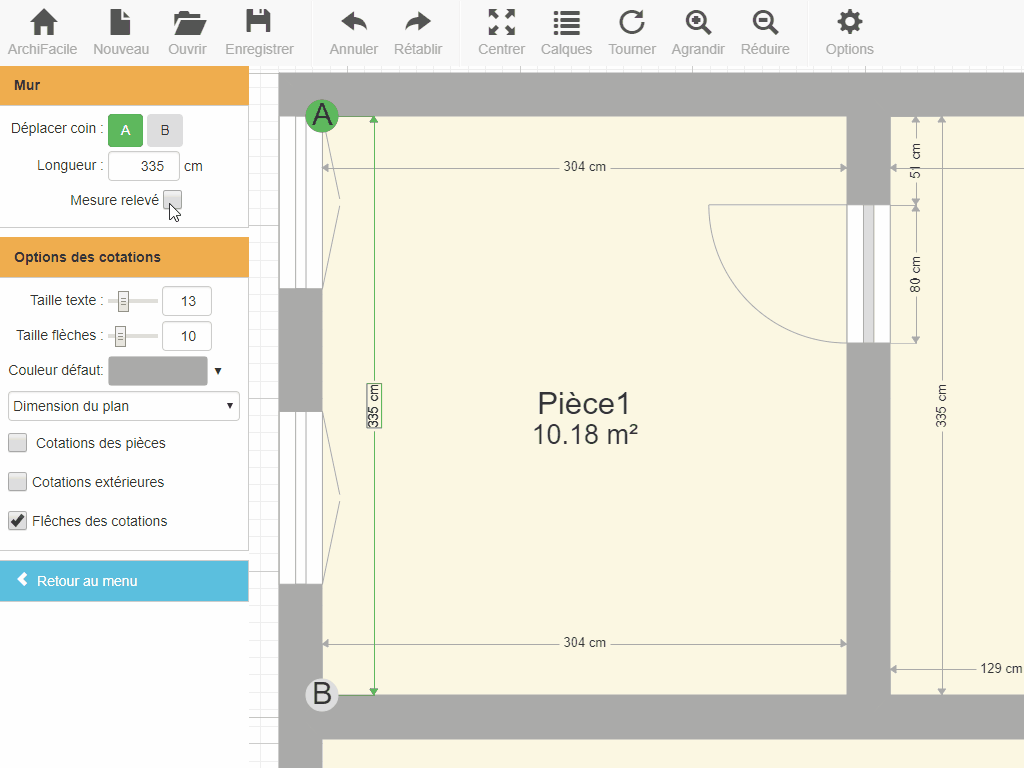Uncheck Flèches des cotations
Screen dimensions: 1024x768
click(18, 521)
